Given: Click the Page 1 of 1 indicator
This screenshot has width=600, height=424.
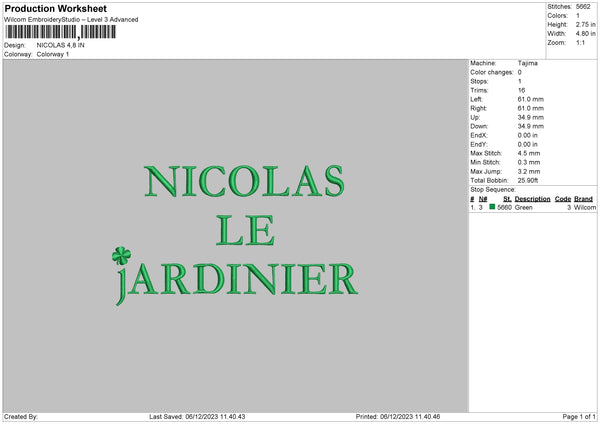Looking at the screenshot, I should 579,417.
